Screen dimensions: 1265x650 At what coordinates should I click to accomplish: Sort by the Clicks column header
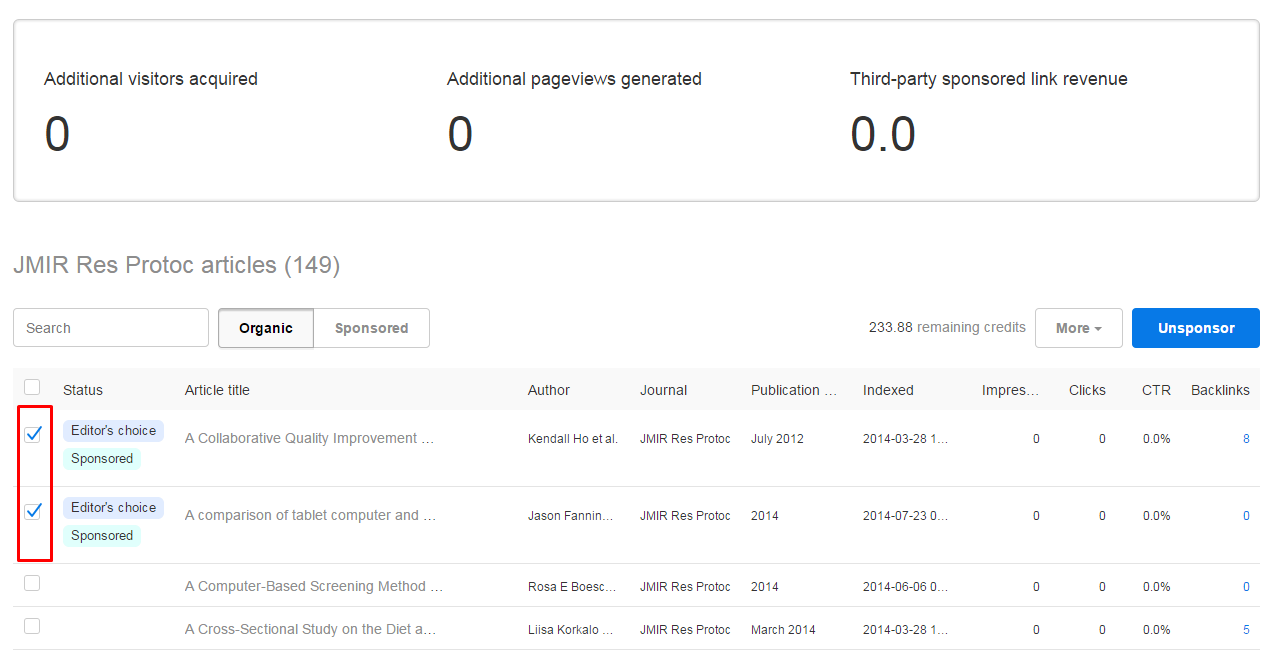1087,390
